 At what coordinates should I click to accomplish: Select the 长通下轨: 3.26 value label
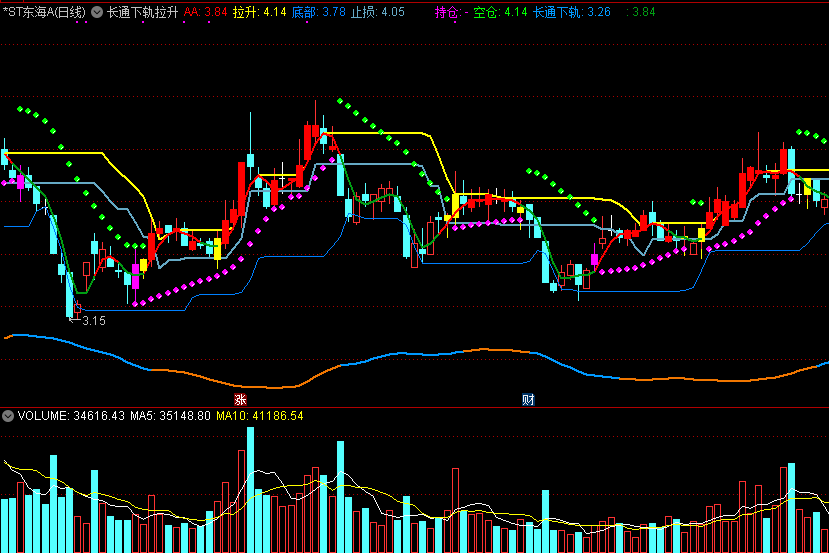572,12
